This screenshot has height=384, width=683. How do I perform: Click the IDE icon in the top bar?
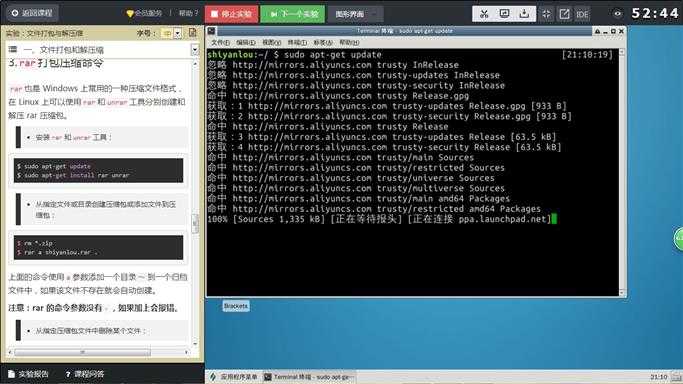(582, 14)
